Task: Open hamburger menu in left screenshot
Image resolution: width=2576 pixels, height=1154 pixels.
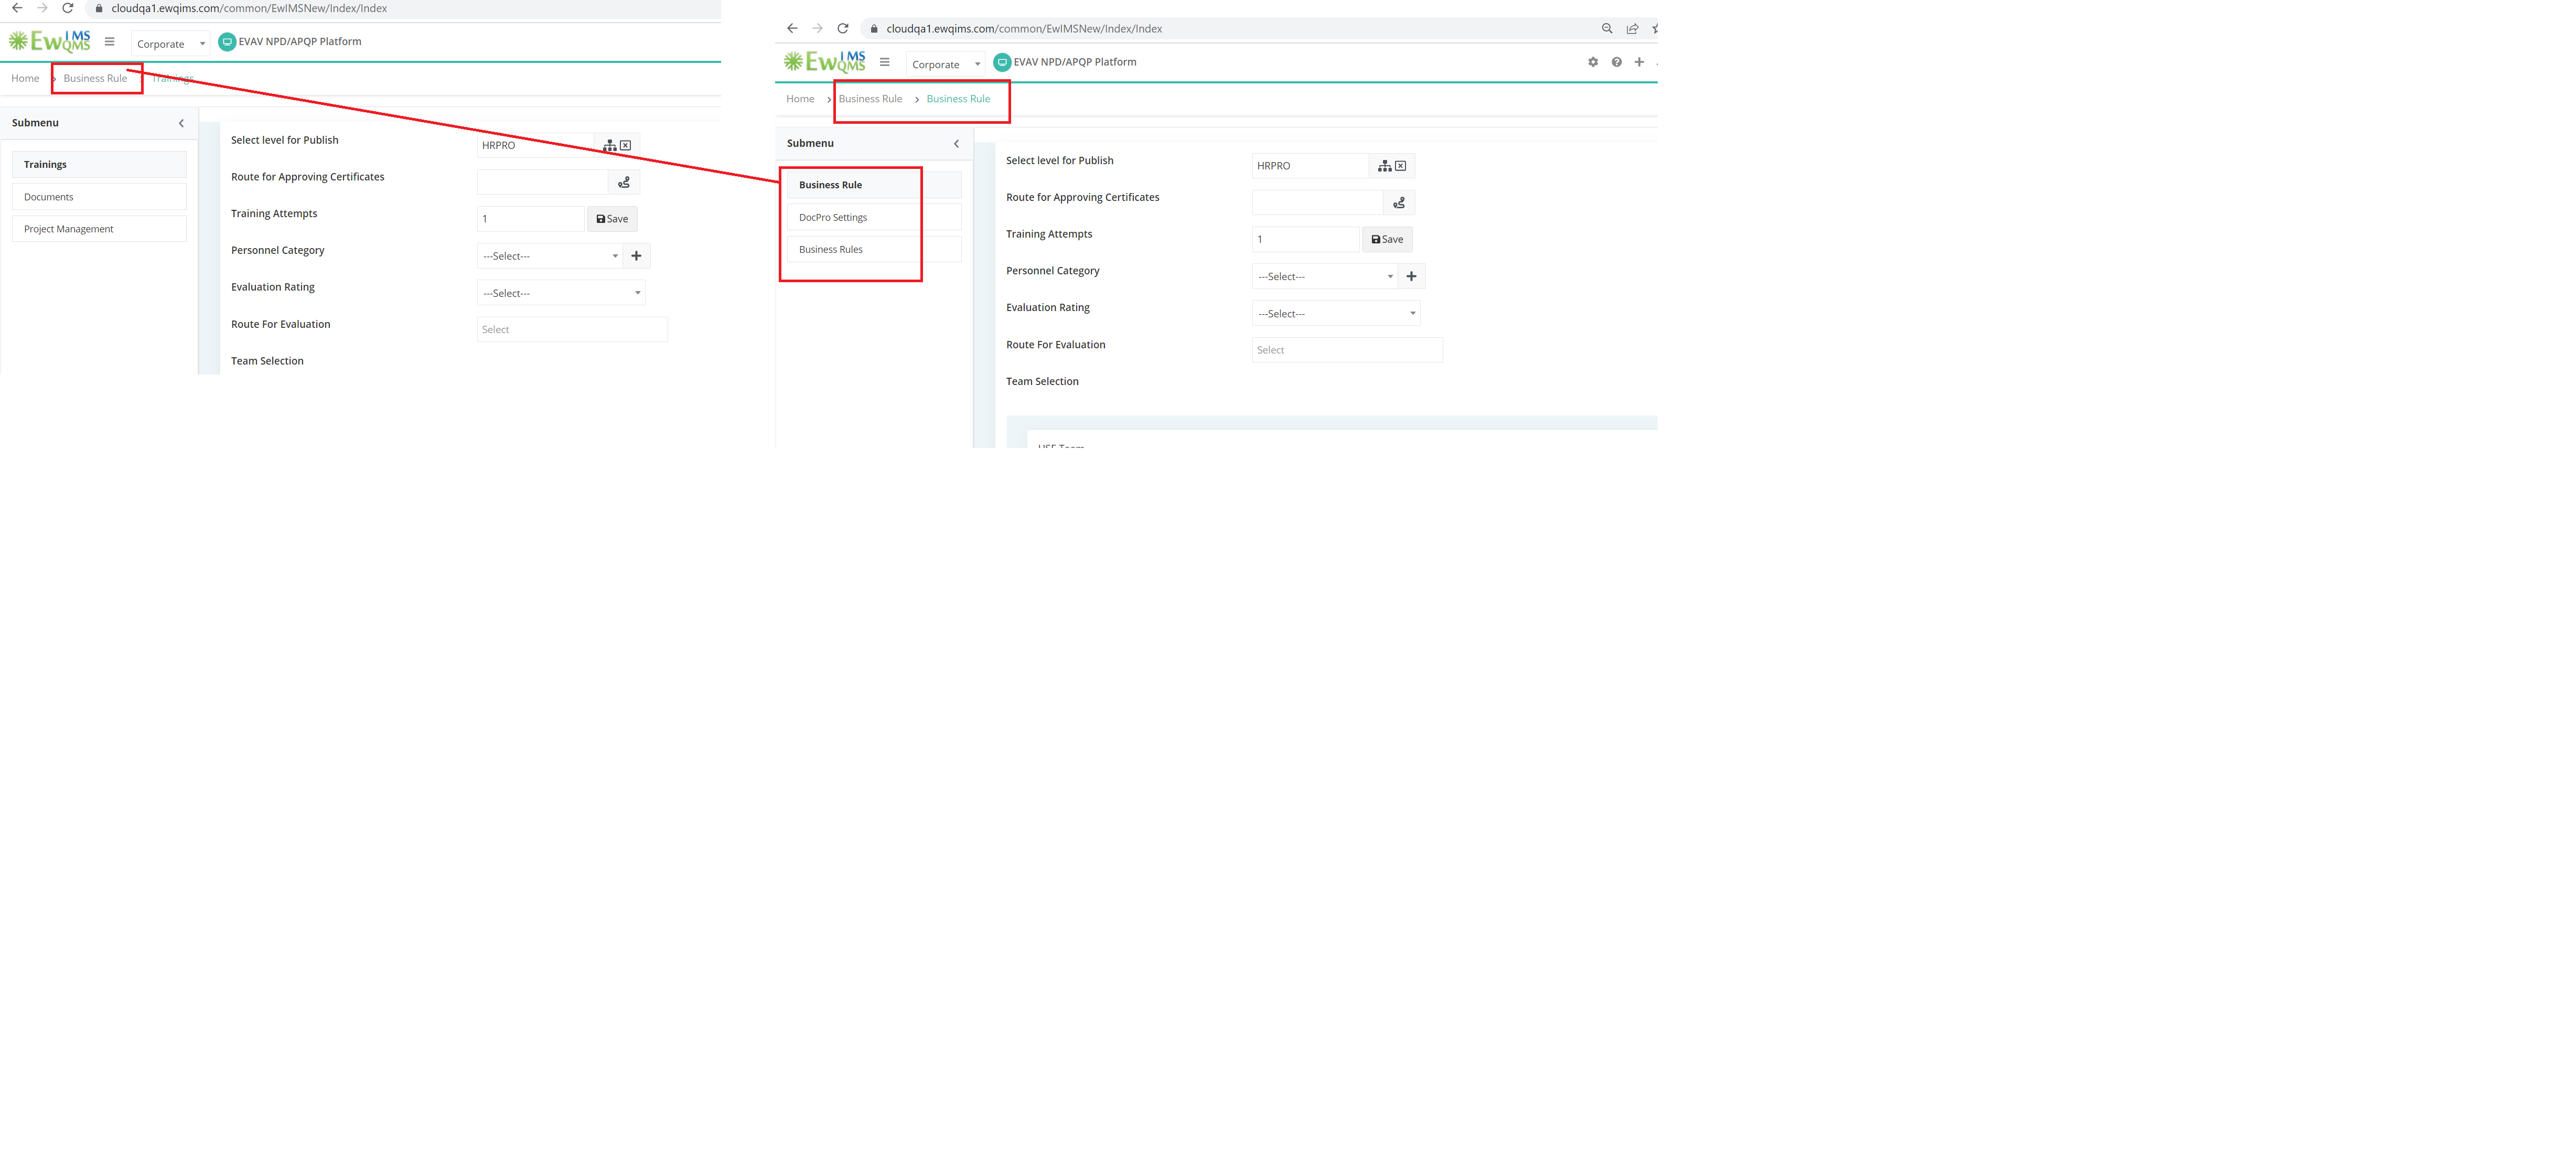Action: 110,42
